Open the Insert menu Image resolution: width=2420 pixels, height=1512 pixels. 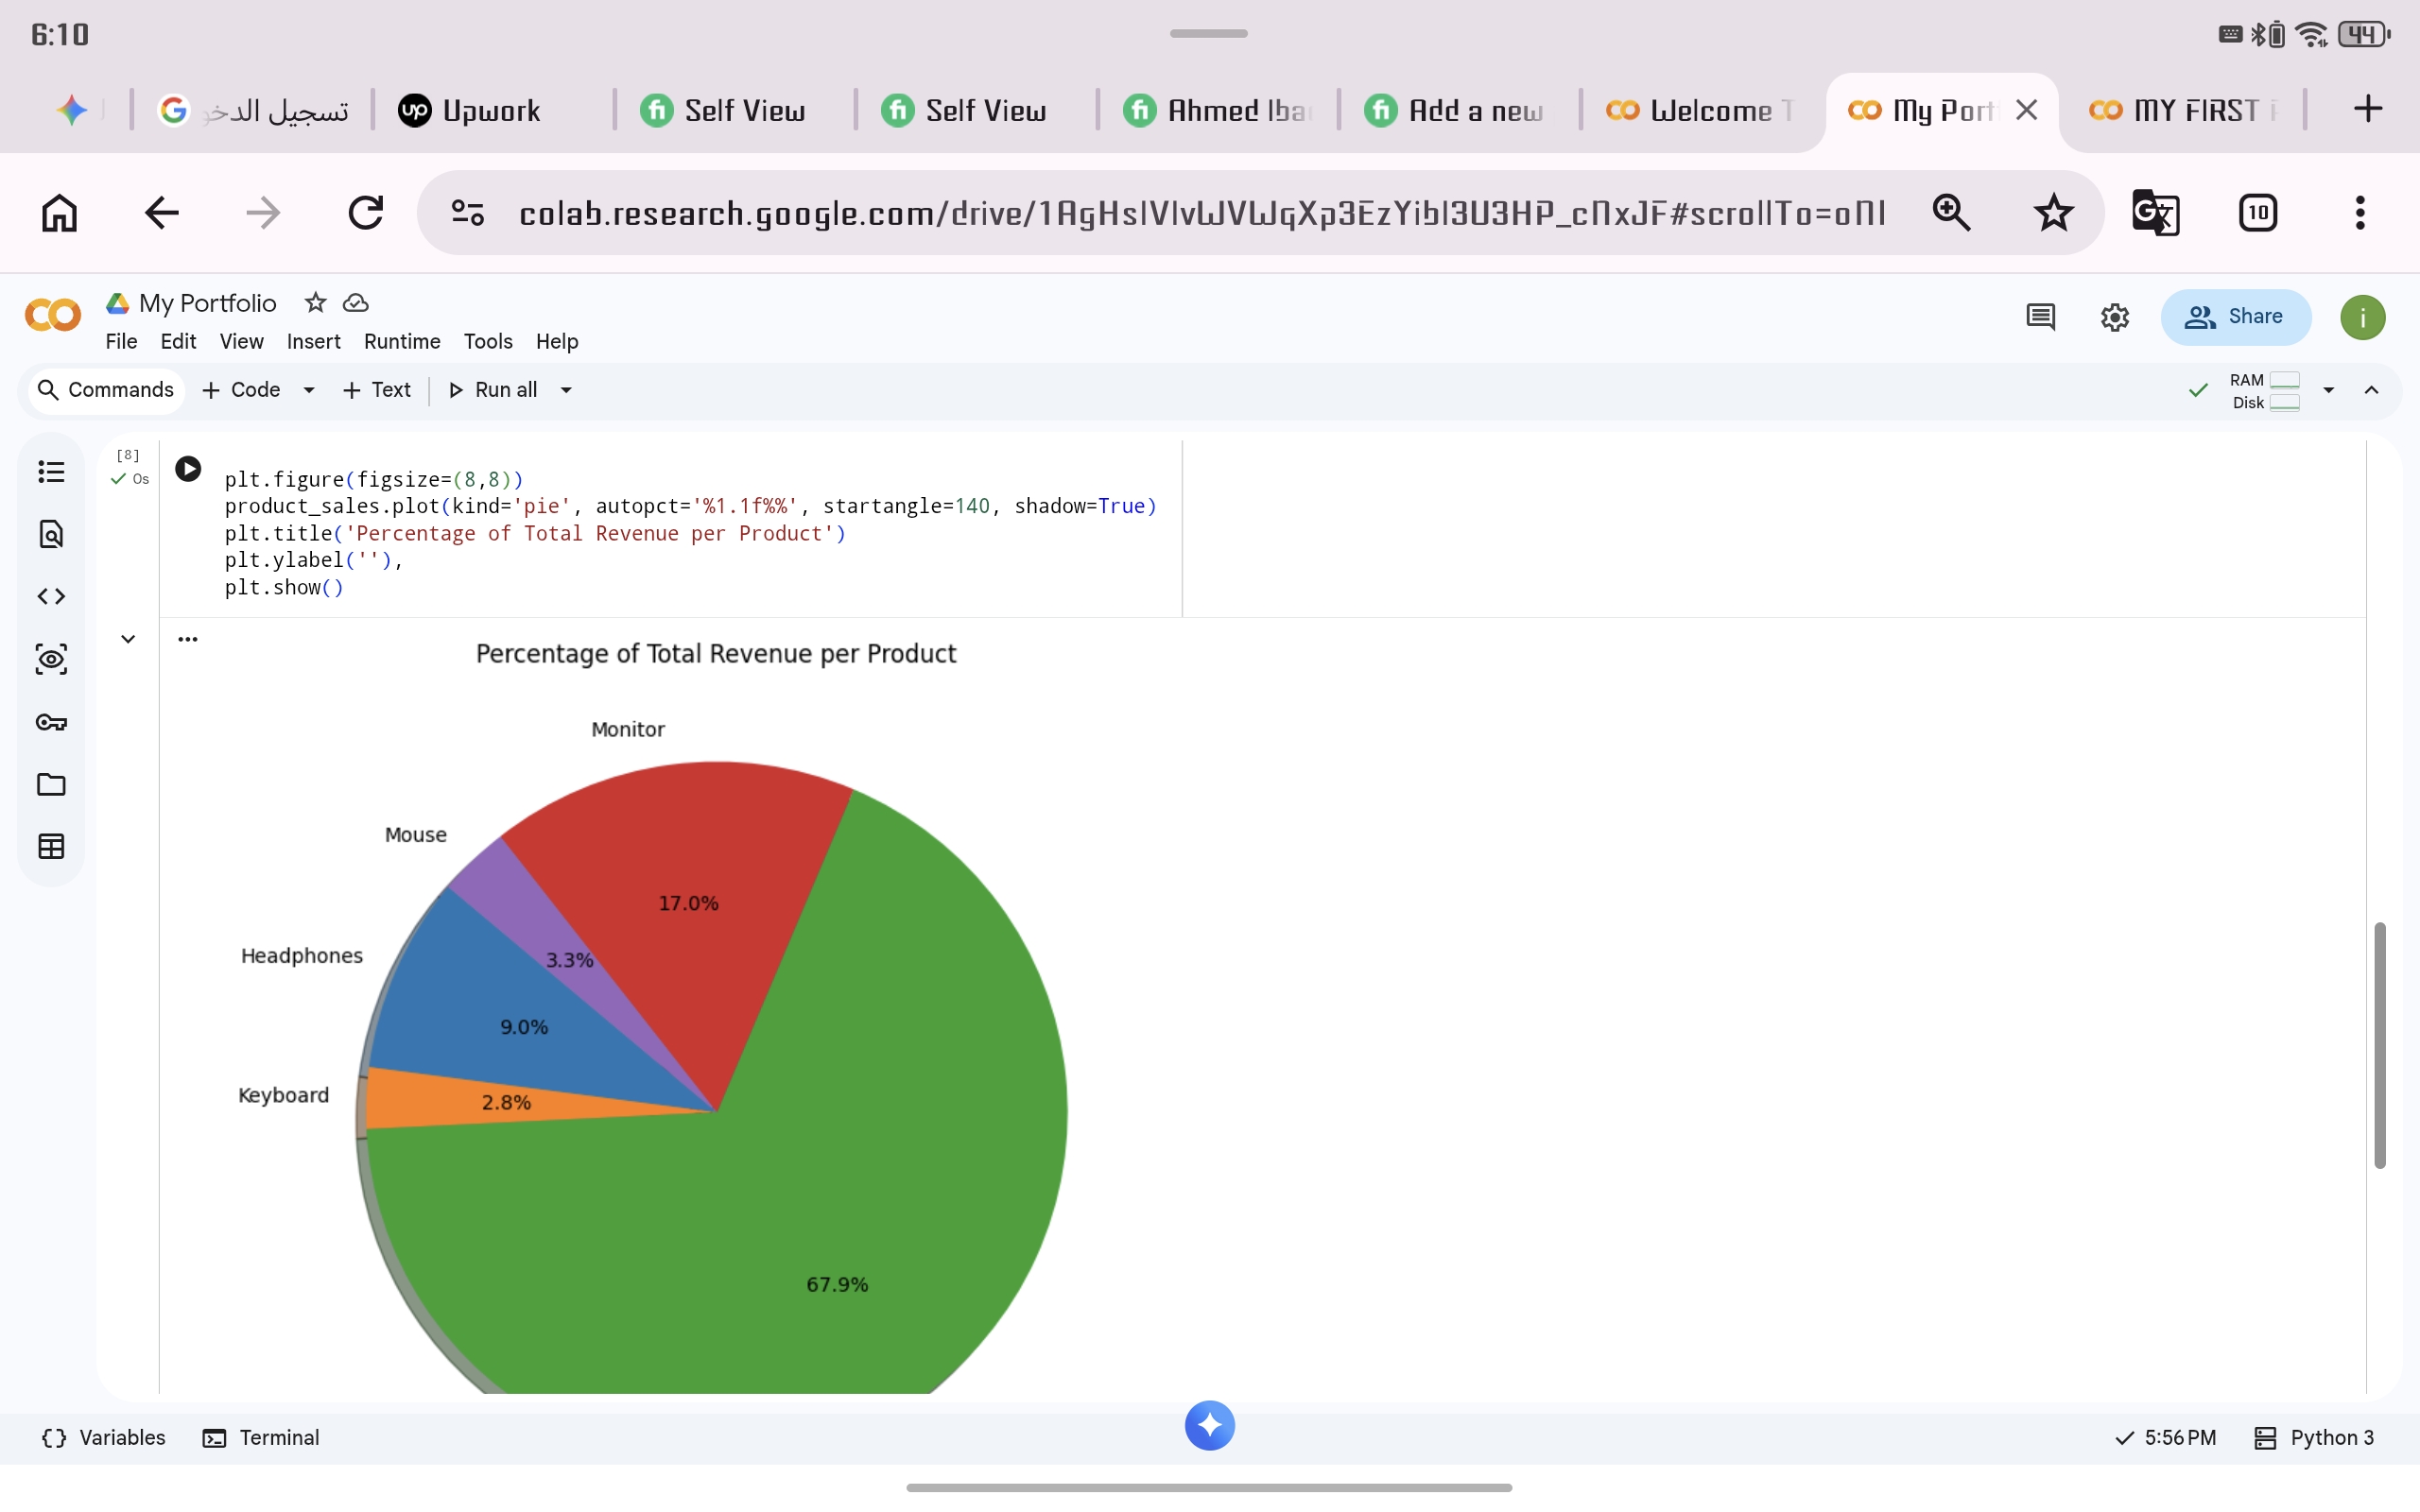click(x=313, y=341)
